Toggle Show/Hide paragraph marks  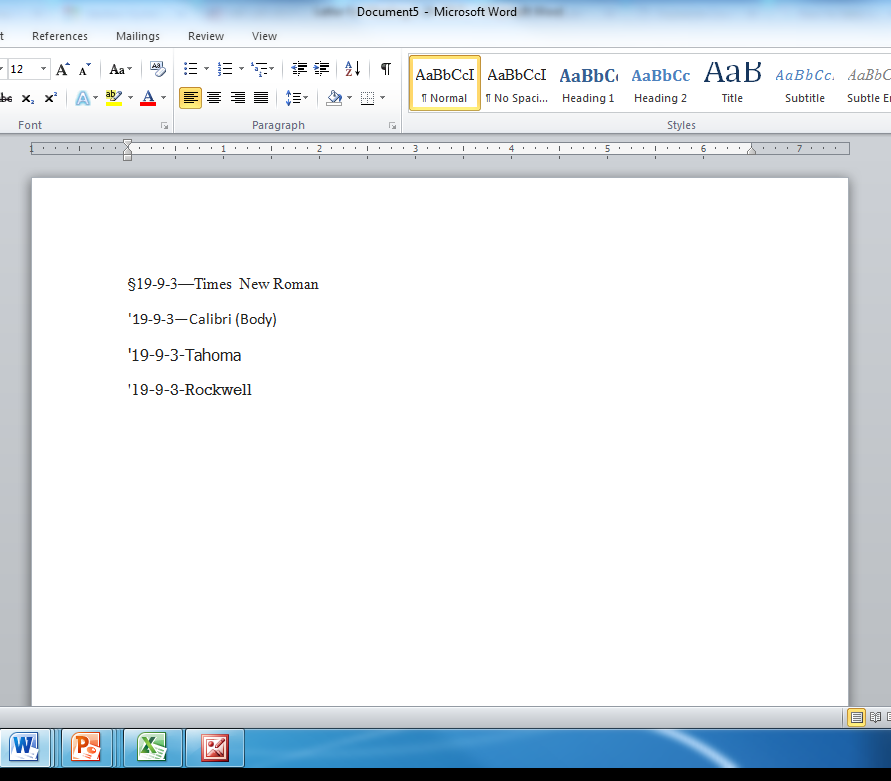(386, 69)
